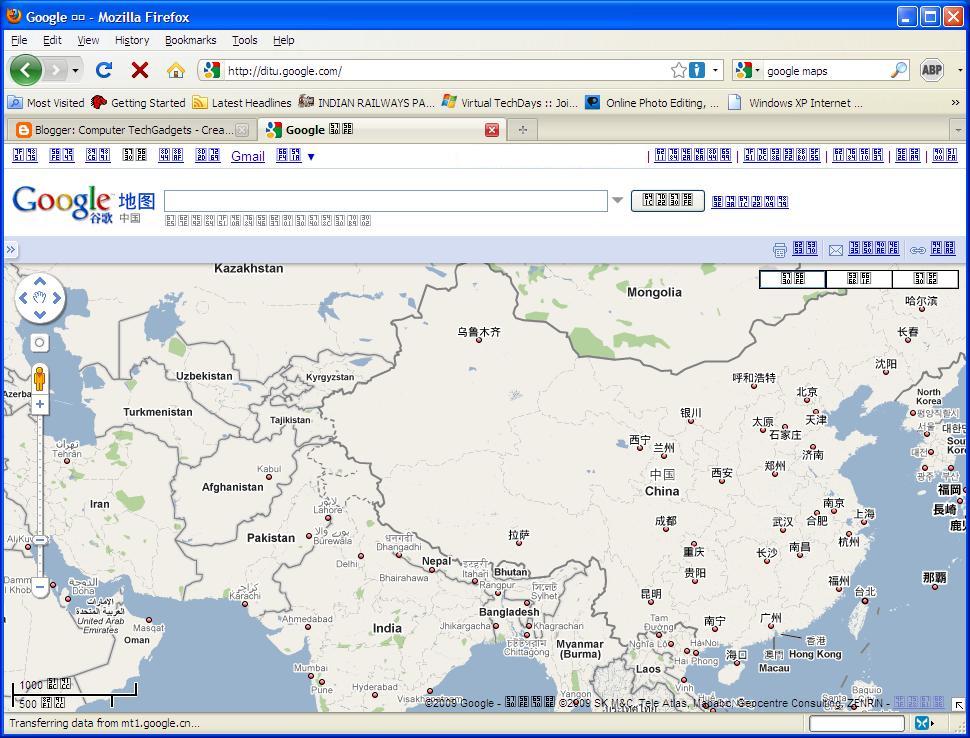Expand the blue triangle beside Gmail

[311, 157]
